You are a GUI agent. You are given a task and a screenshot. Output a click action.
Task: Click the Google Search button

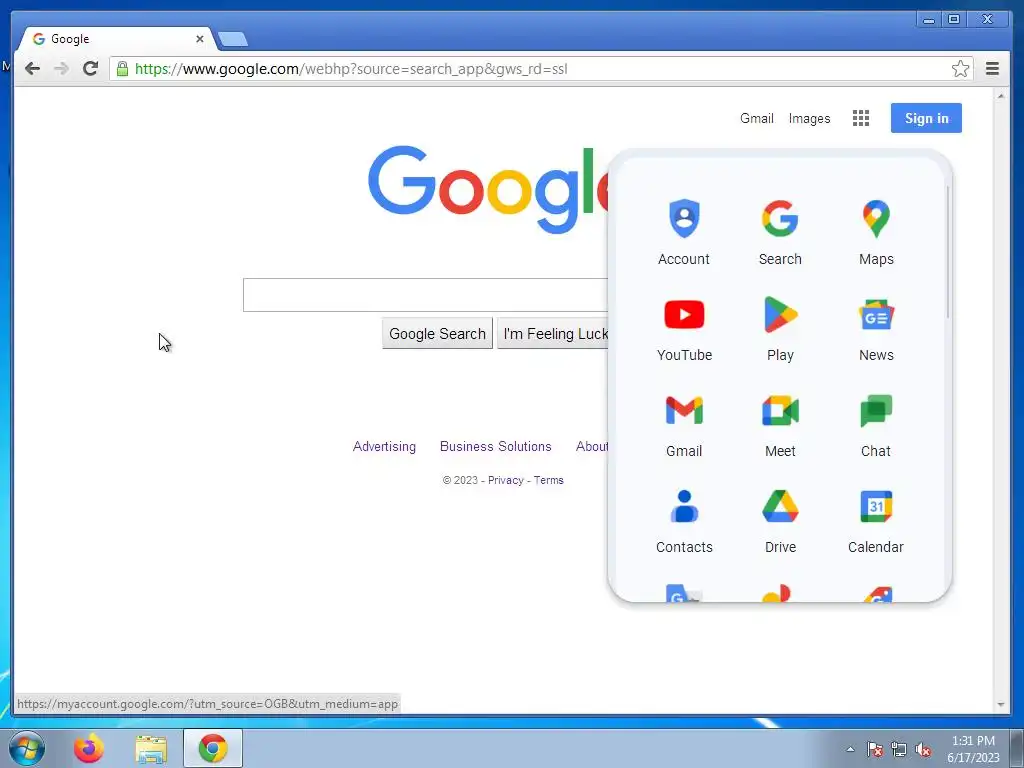(x=437, y=334)
